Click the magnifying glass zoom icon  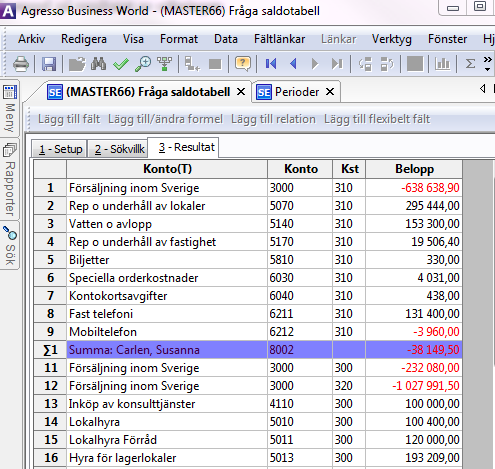[x=143, y=64]
